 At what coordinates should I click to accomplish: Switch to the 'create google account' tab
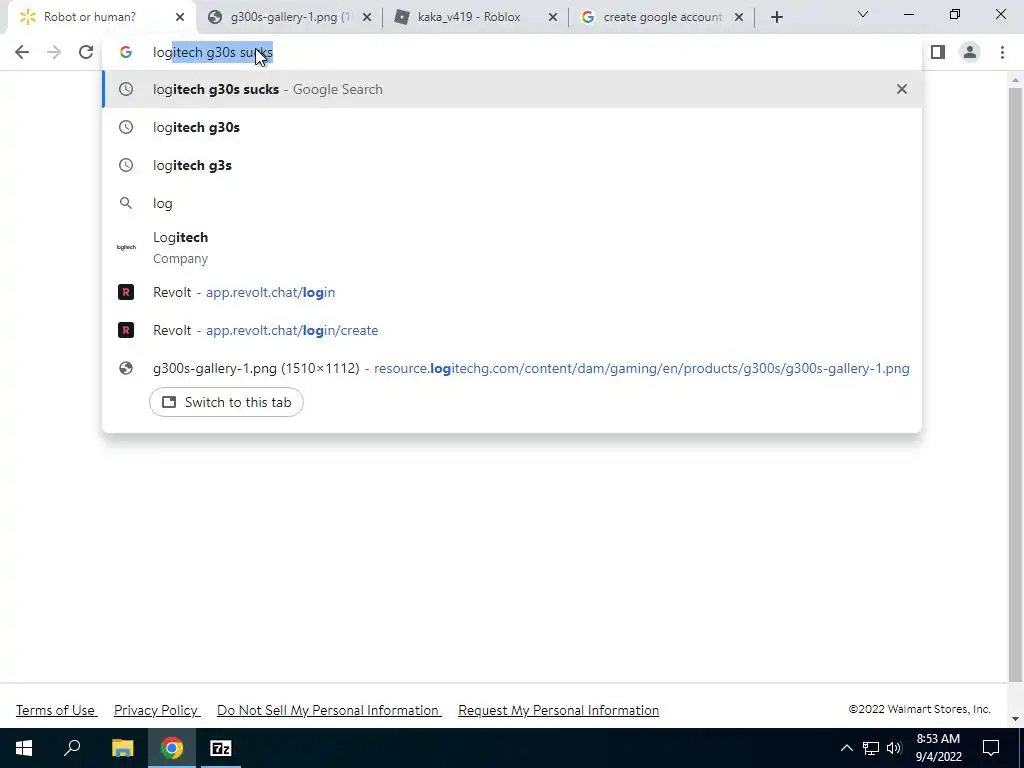(662, 18)
